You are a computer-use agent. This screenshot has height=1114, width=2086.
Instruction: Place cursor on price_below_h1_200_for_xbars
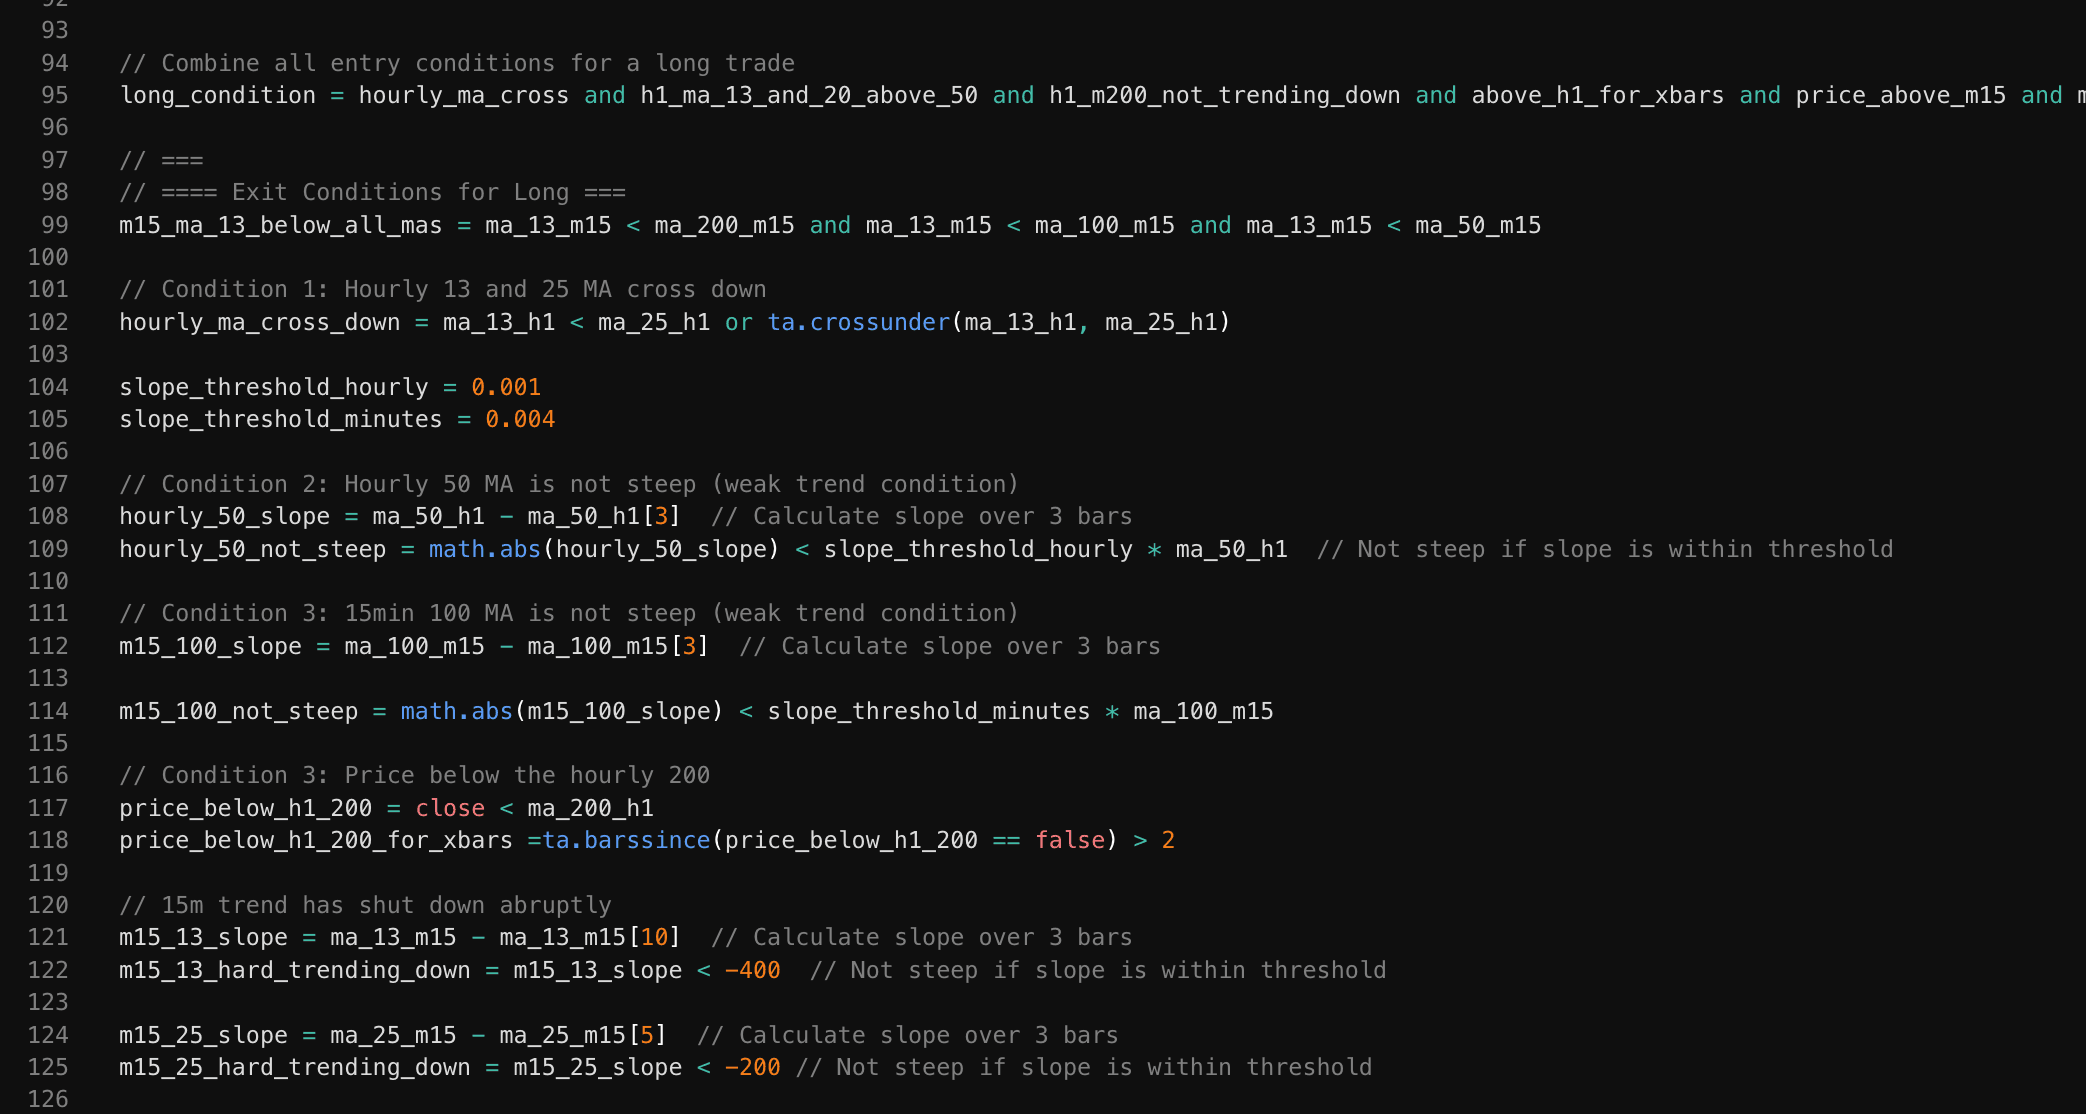[x=315, y=840]
